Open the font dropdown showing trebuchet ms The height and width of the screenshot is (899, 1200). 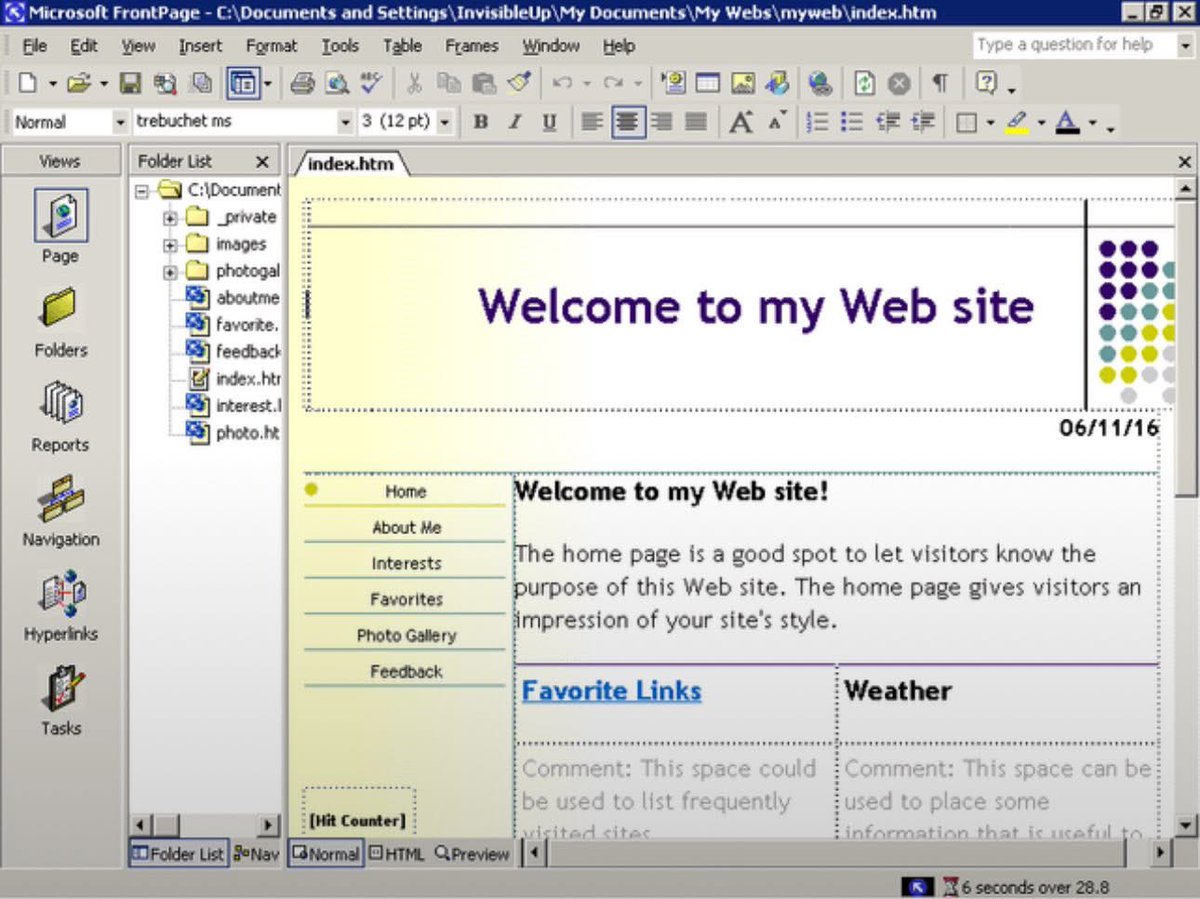(x=346, y=122)
